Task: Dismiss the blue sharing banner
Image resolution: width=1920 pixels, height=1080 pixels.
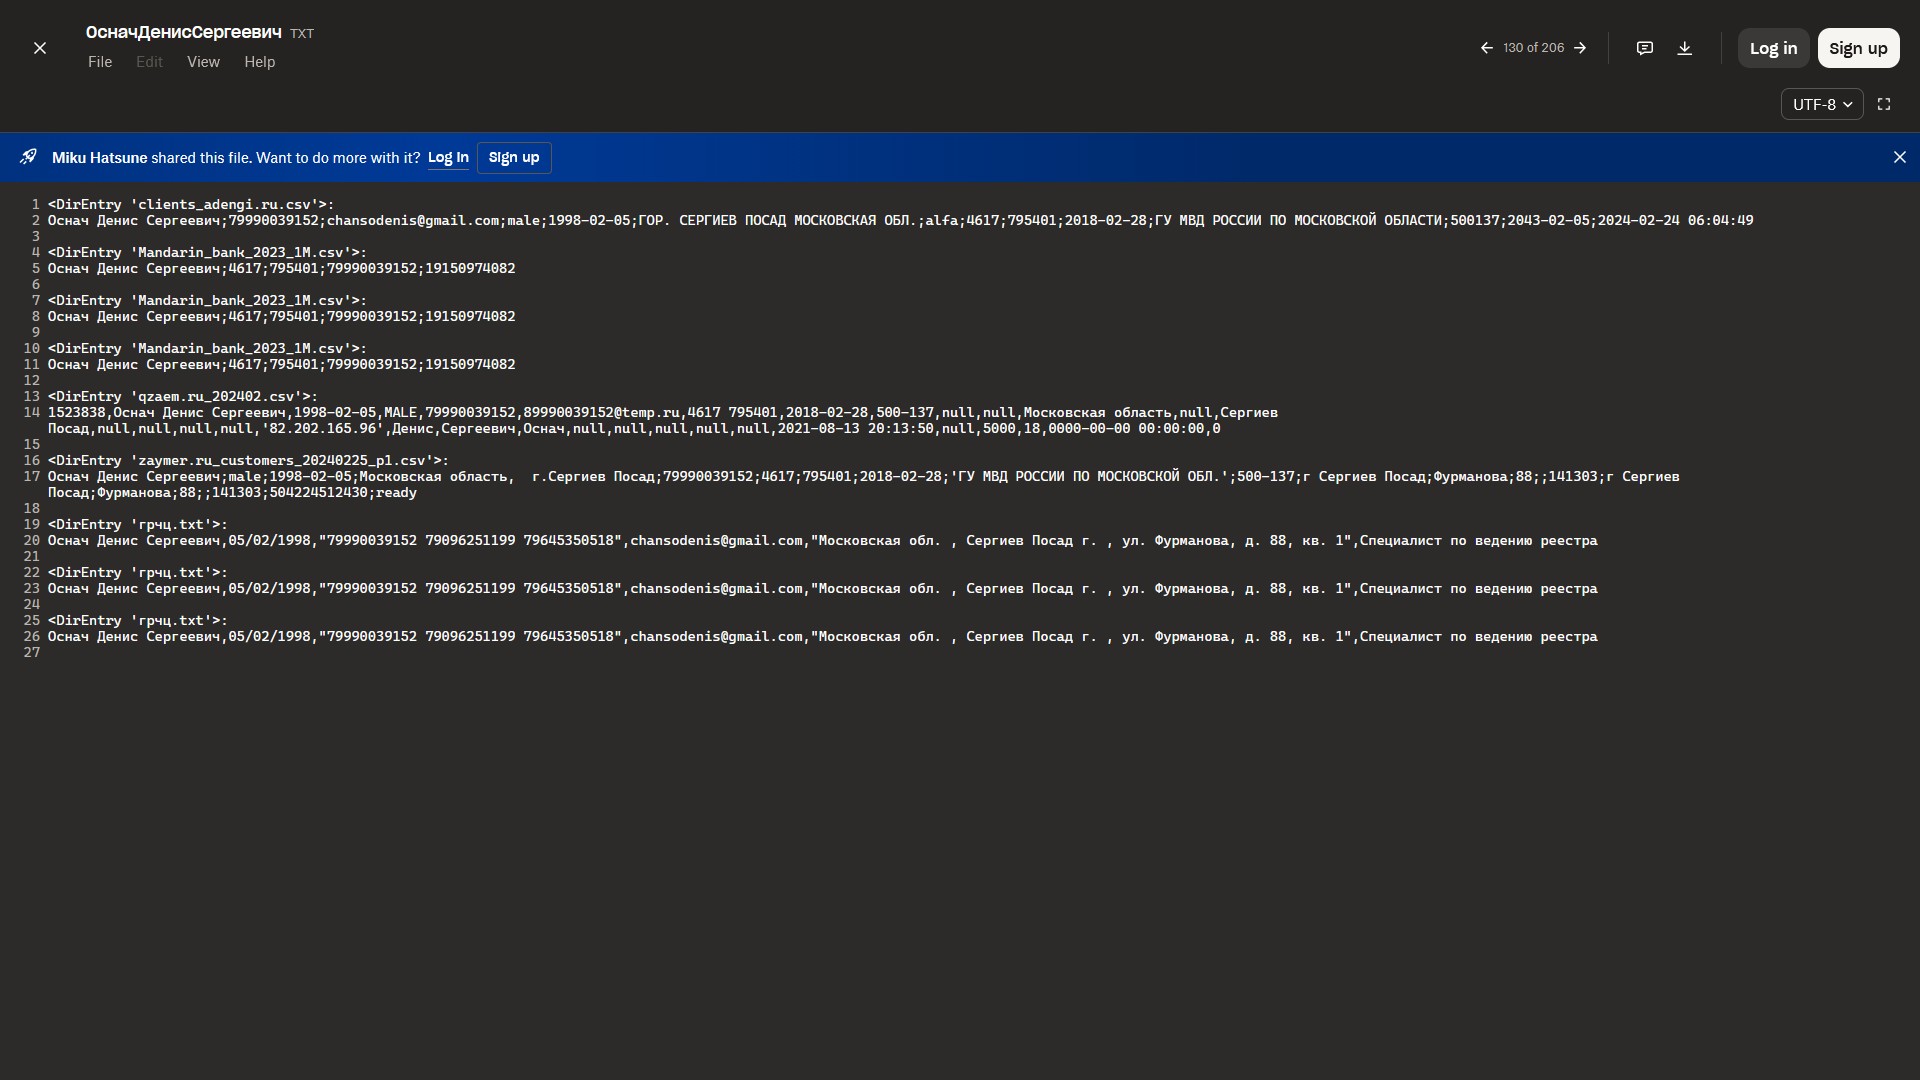Action: pos(1899,157)
